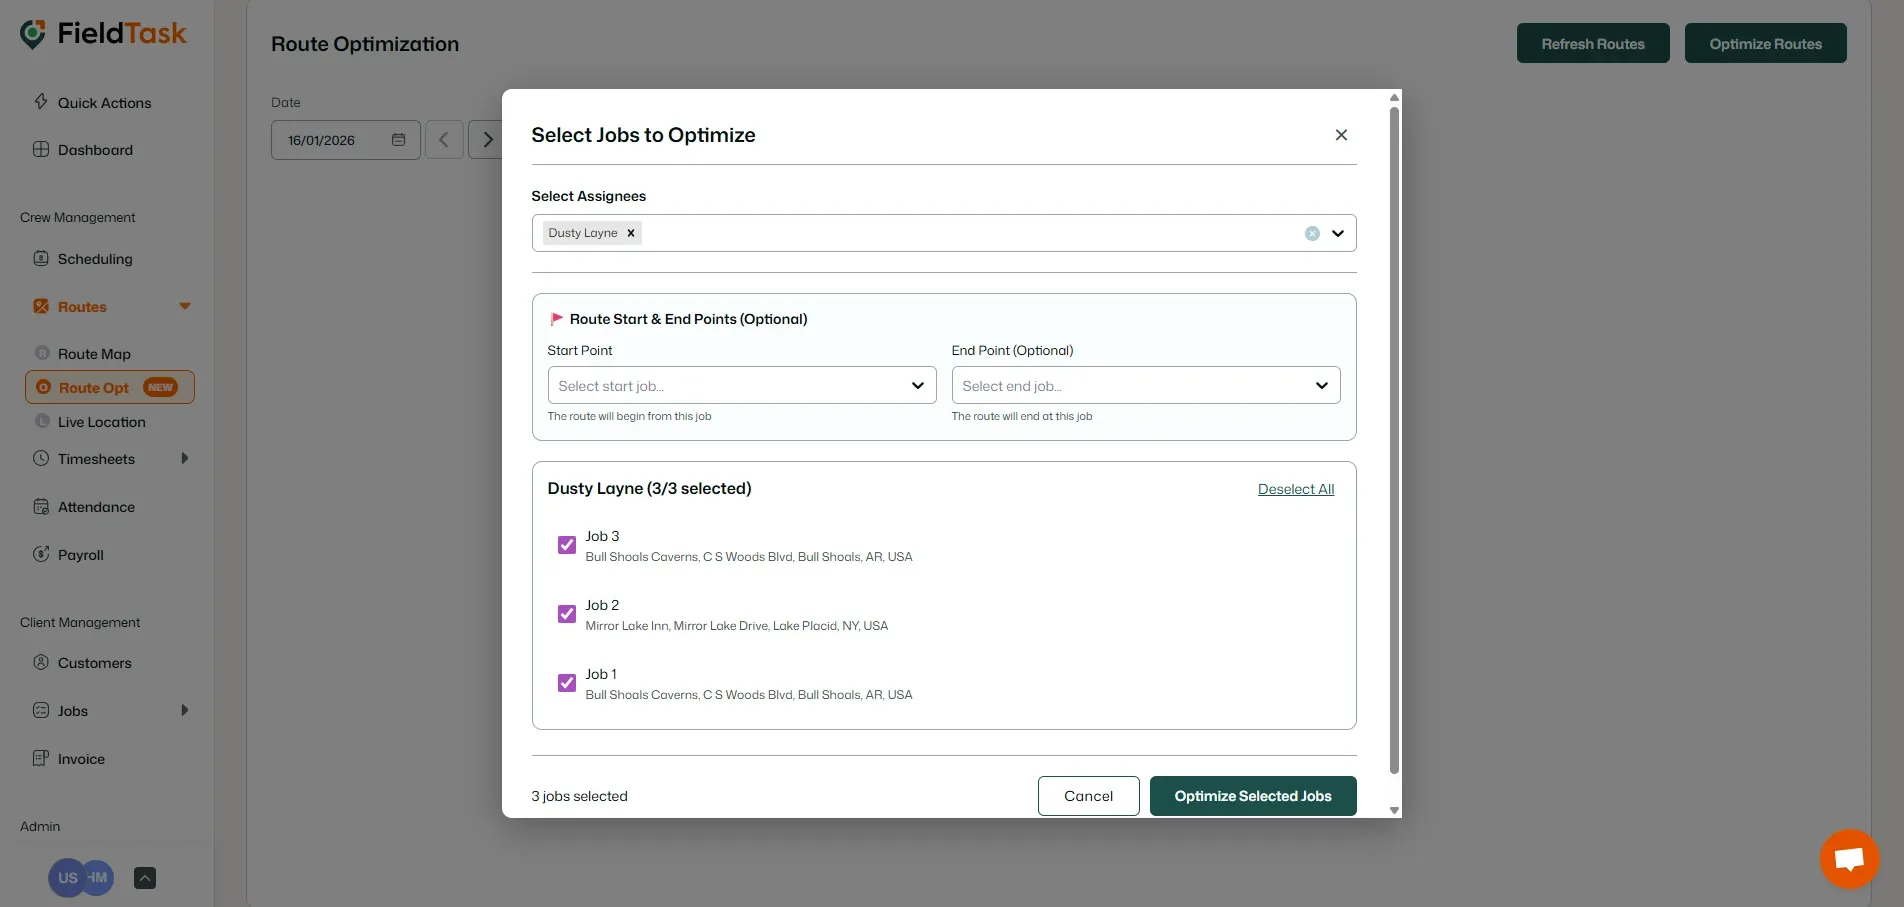Open the chat support bubble
This screenshot has width=1904, height=907.
tap(1848, 858)
